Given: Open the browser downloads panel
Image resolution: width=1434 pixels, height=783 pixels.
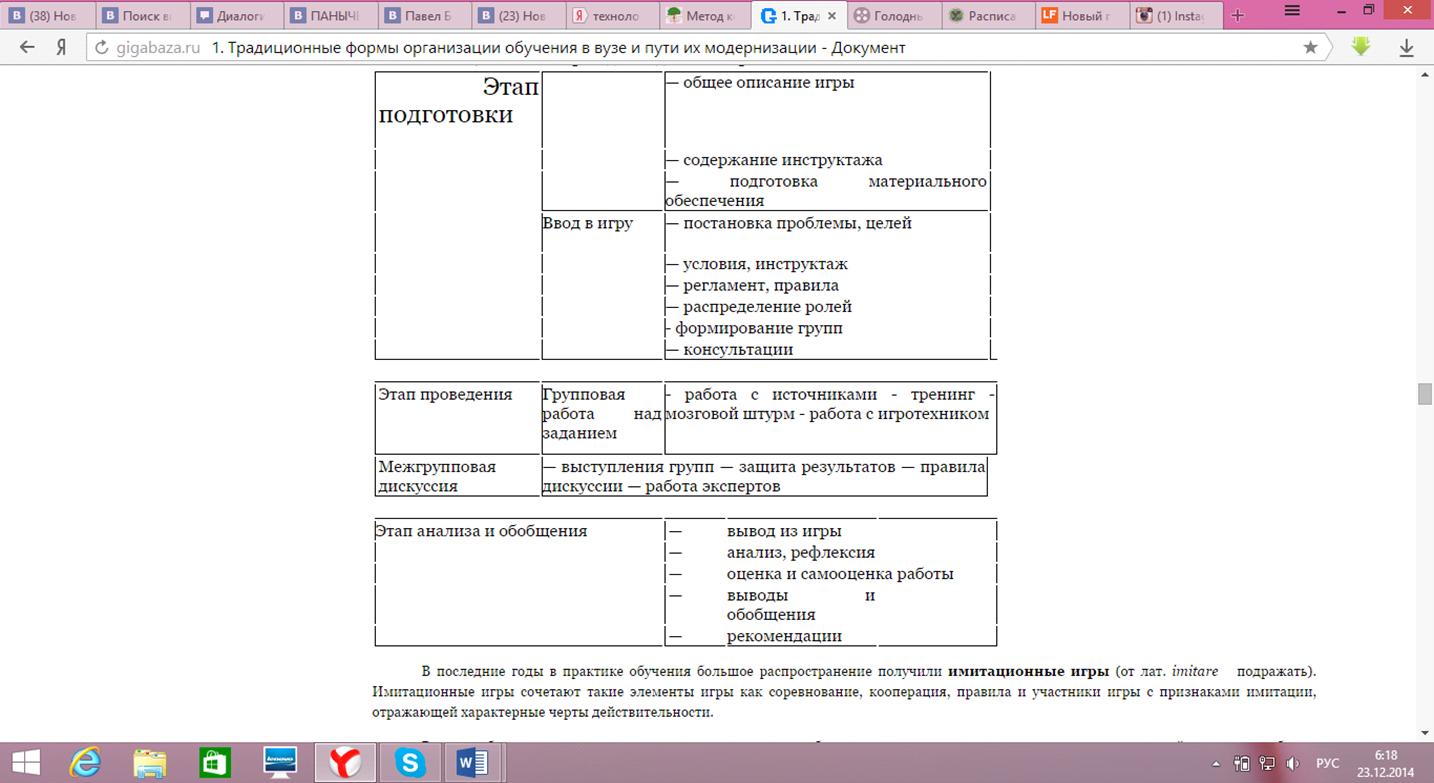Looking at the screenshot, I should [x=1406, y=47].
